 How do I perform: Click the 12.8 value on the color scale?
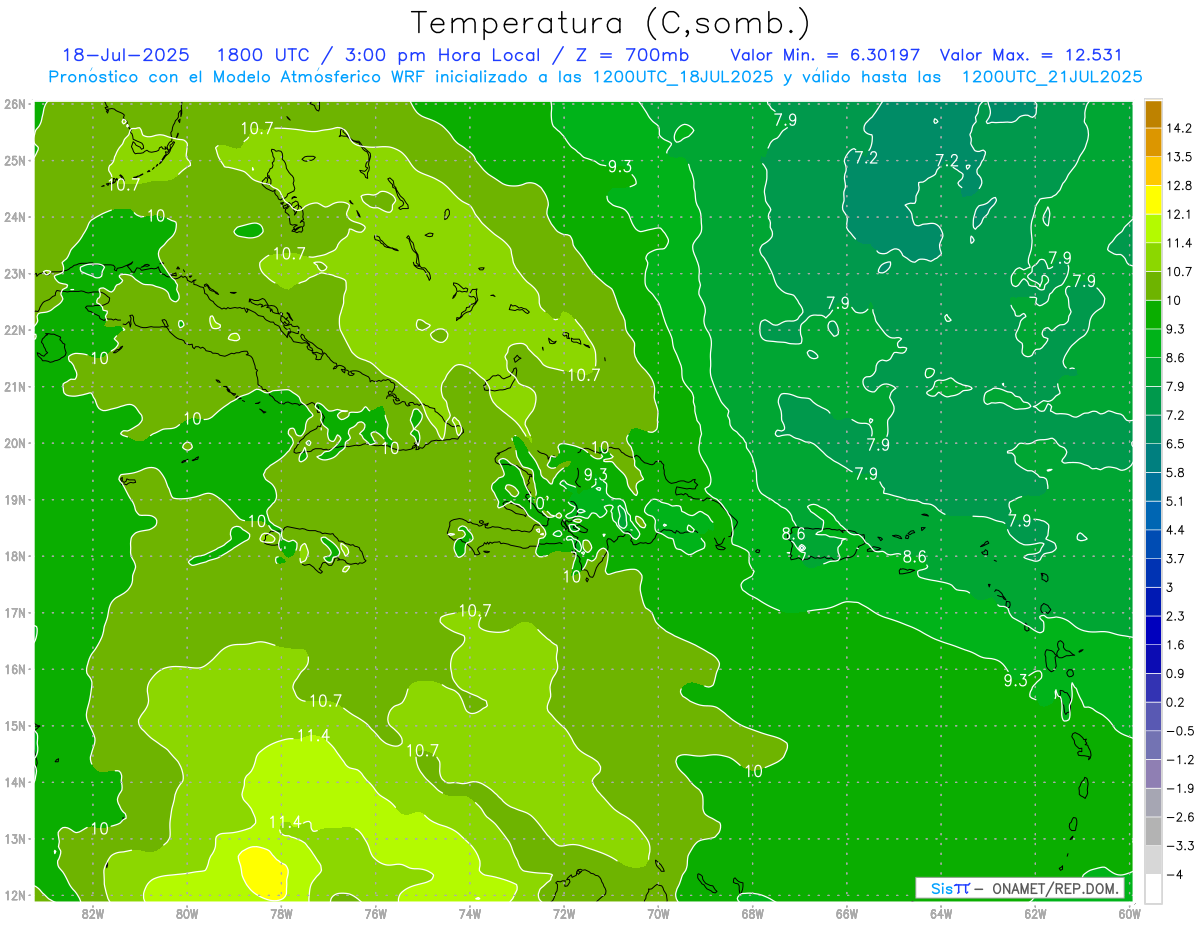[x=1179, y=186]
